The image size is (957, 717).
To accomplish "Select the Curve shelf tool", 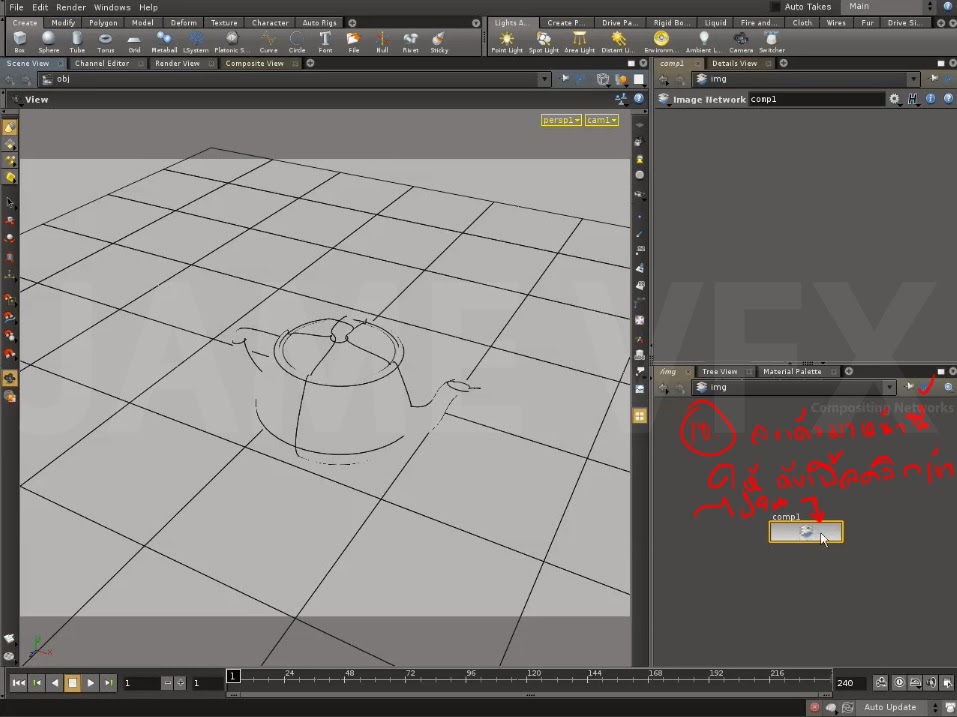I will 268,42.
